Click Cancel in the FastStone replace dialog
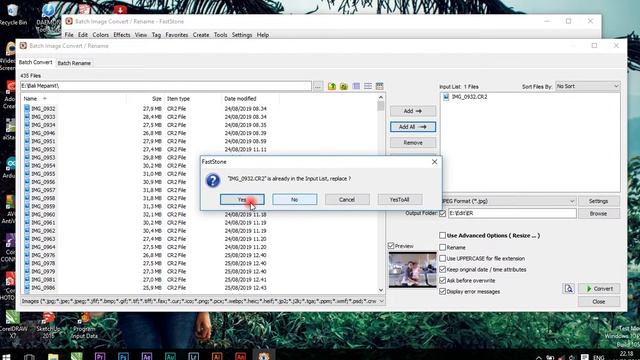Image resolution: width=640 pixels, height=360 pixels. (x=347, y=200)
